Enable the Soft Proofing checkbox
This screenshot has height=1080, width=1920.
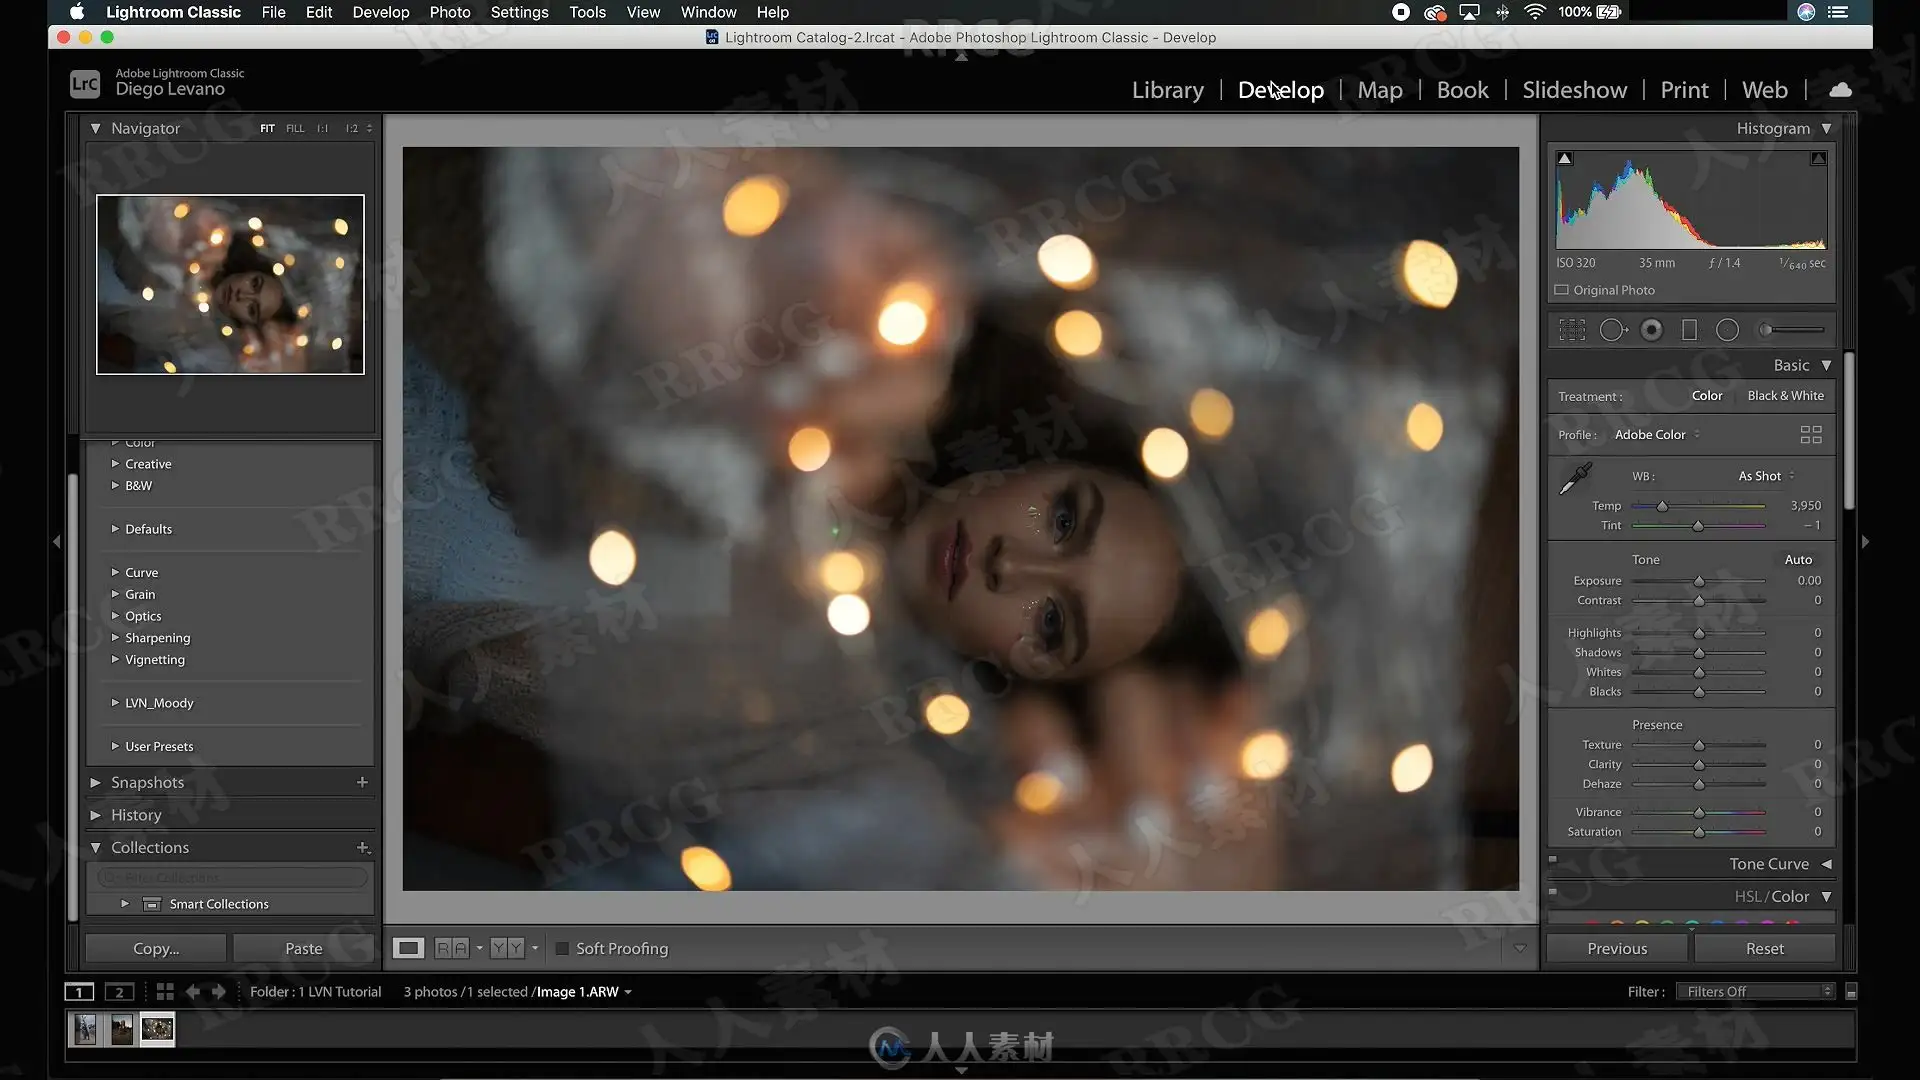pyautogui.click(x=562, y=949)
